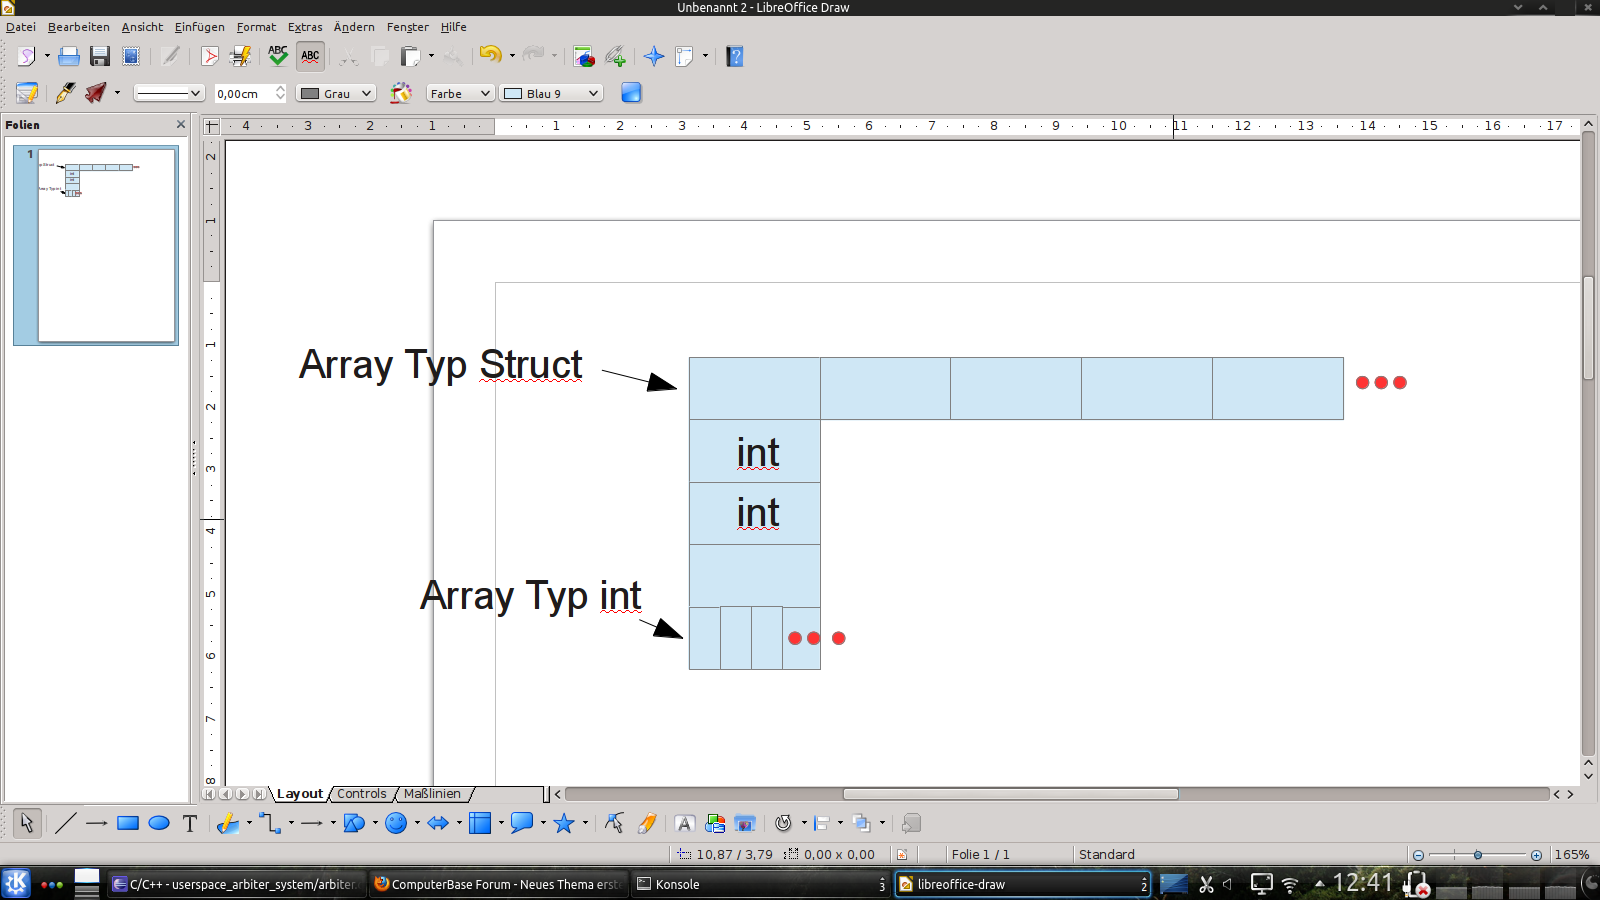Image resolution: width=1600 pixels, height=900 pixels.
Task: Open the Extras menu
Action: [x=305, y=27]
